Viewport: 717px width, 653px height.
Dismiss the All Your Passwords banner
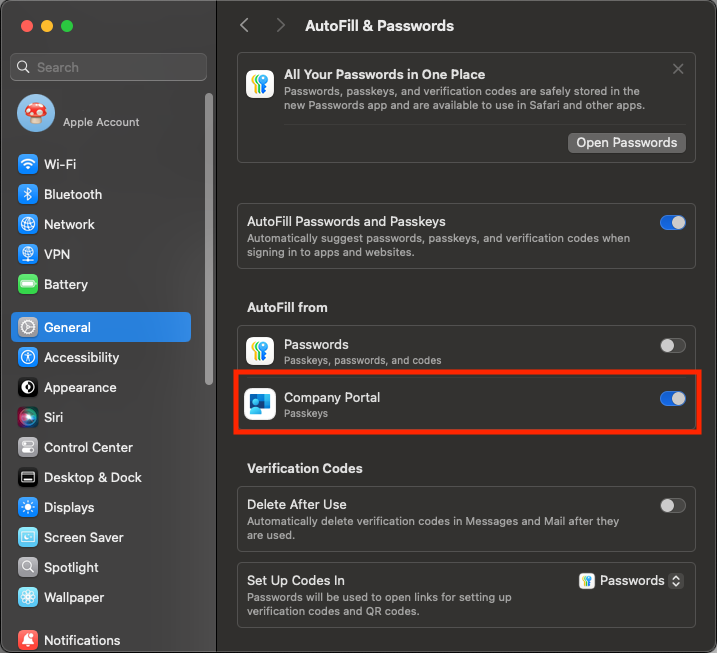(678, 69)
